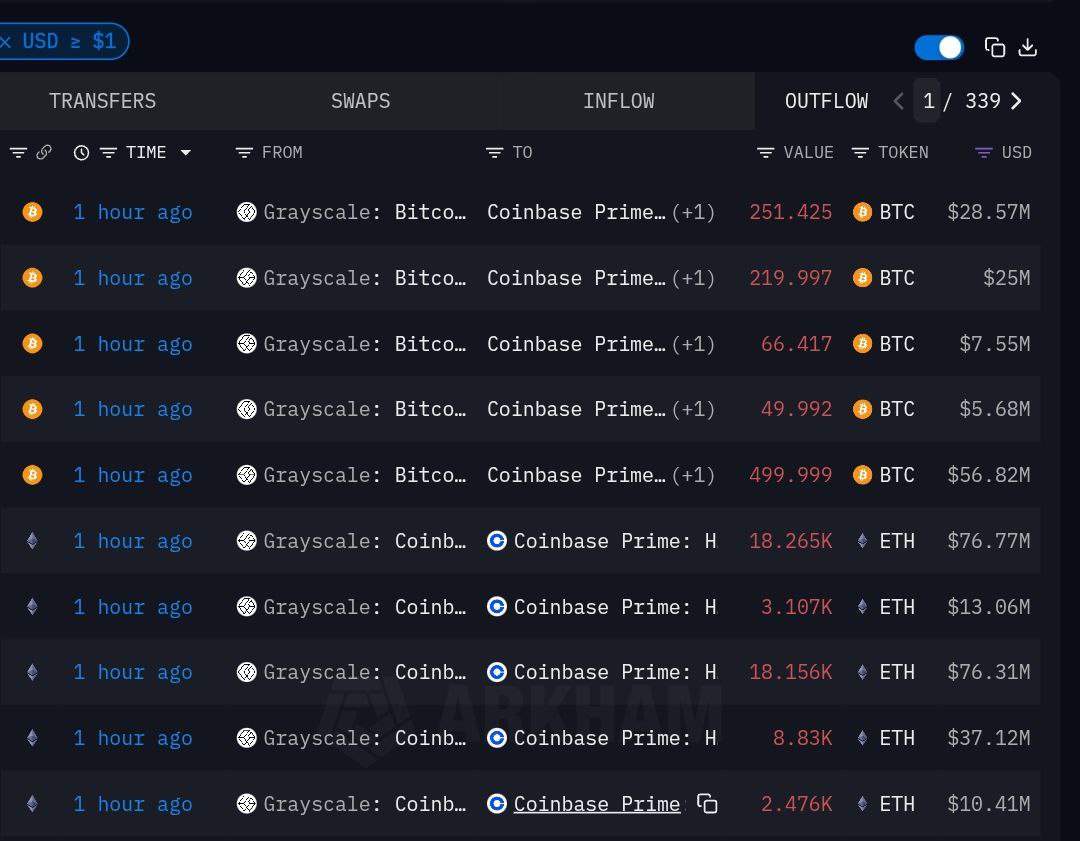Select the USD amount $5.68M
Viewport: 1080px width, 841px height.
pyautogui.click(x=995, y=409)
